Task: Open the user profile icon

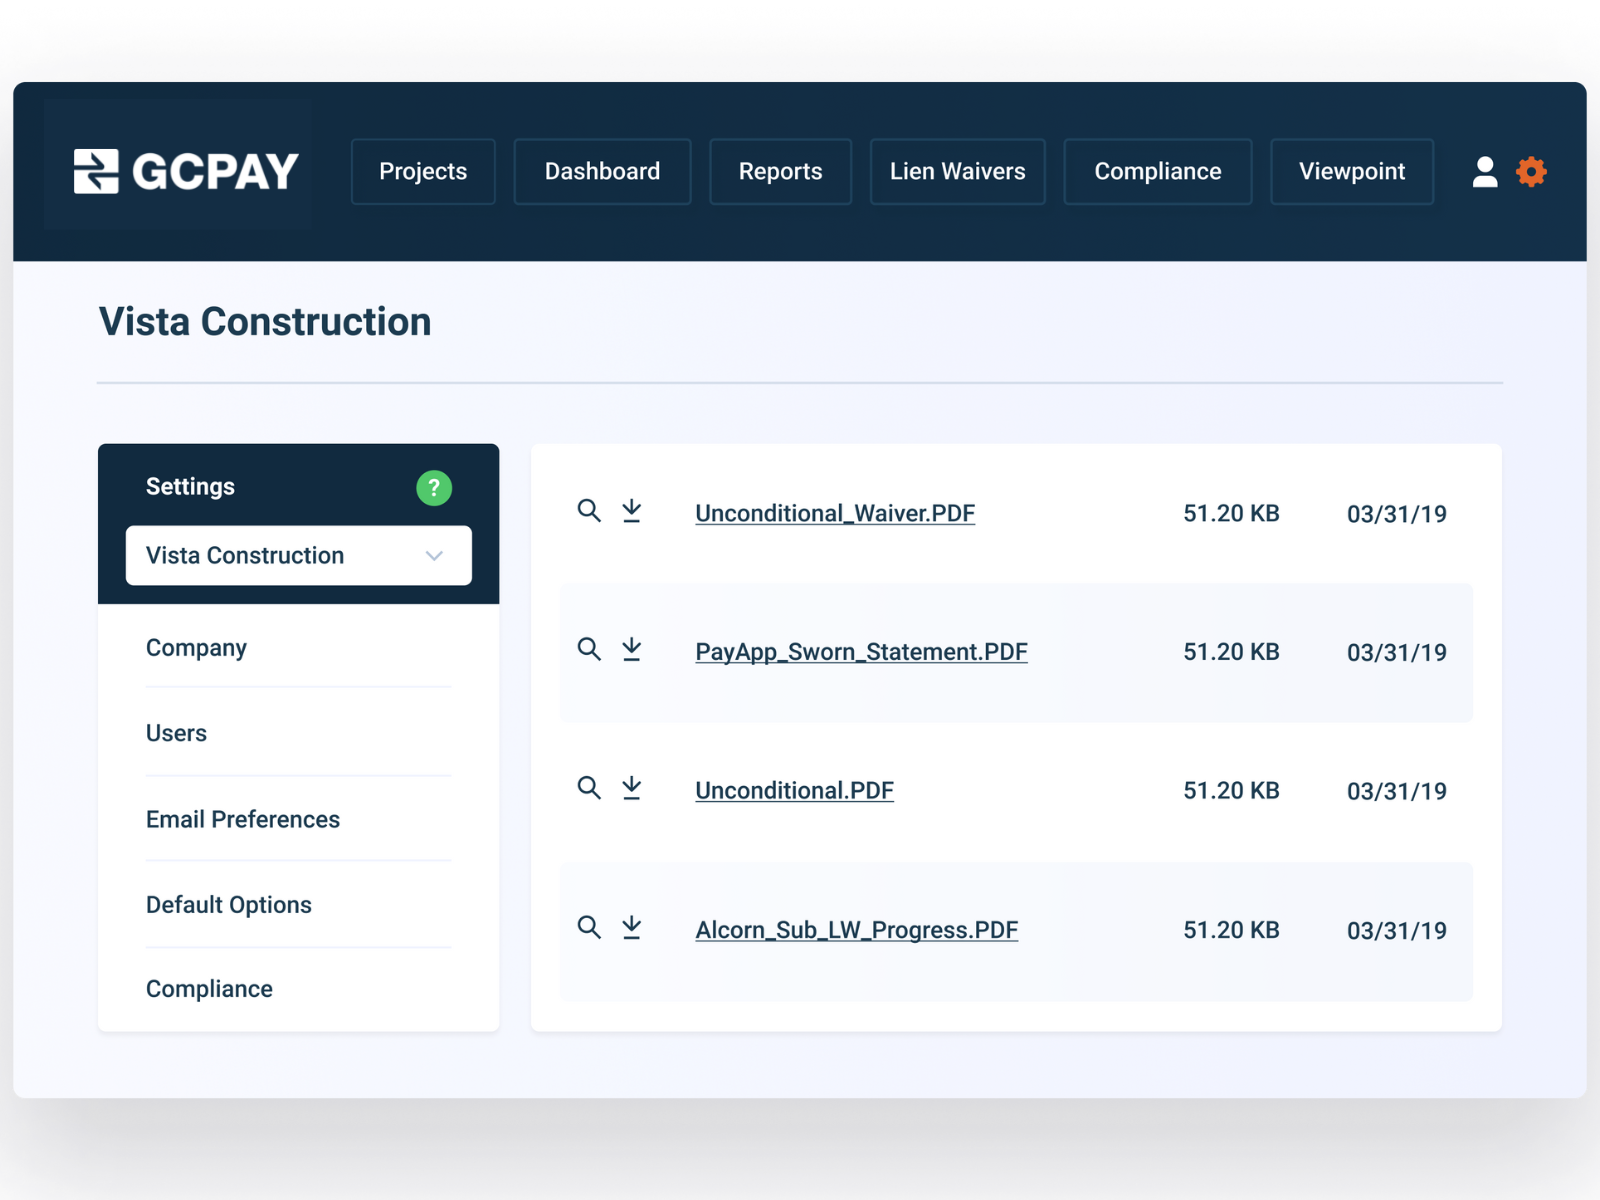Action: point(1485,172)
